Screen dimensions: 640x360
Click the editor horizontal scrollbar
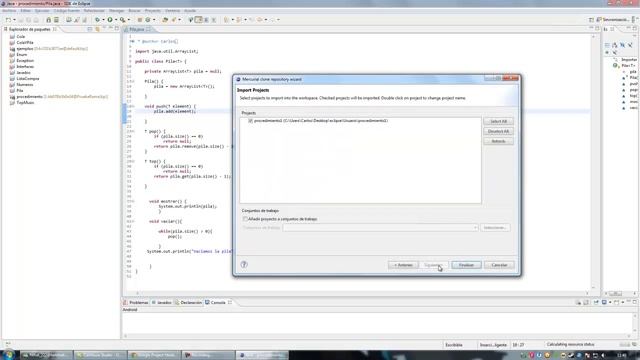pos(362,293)
